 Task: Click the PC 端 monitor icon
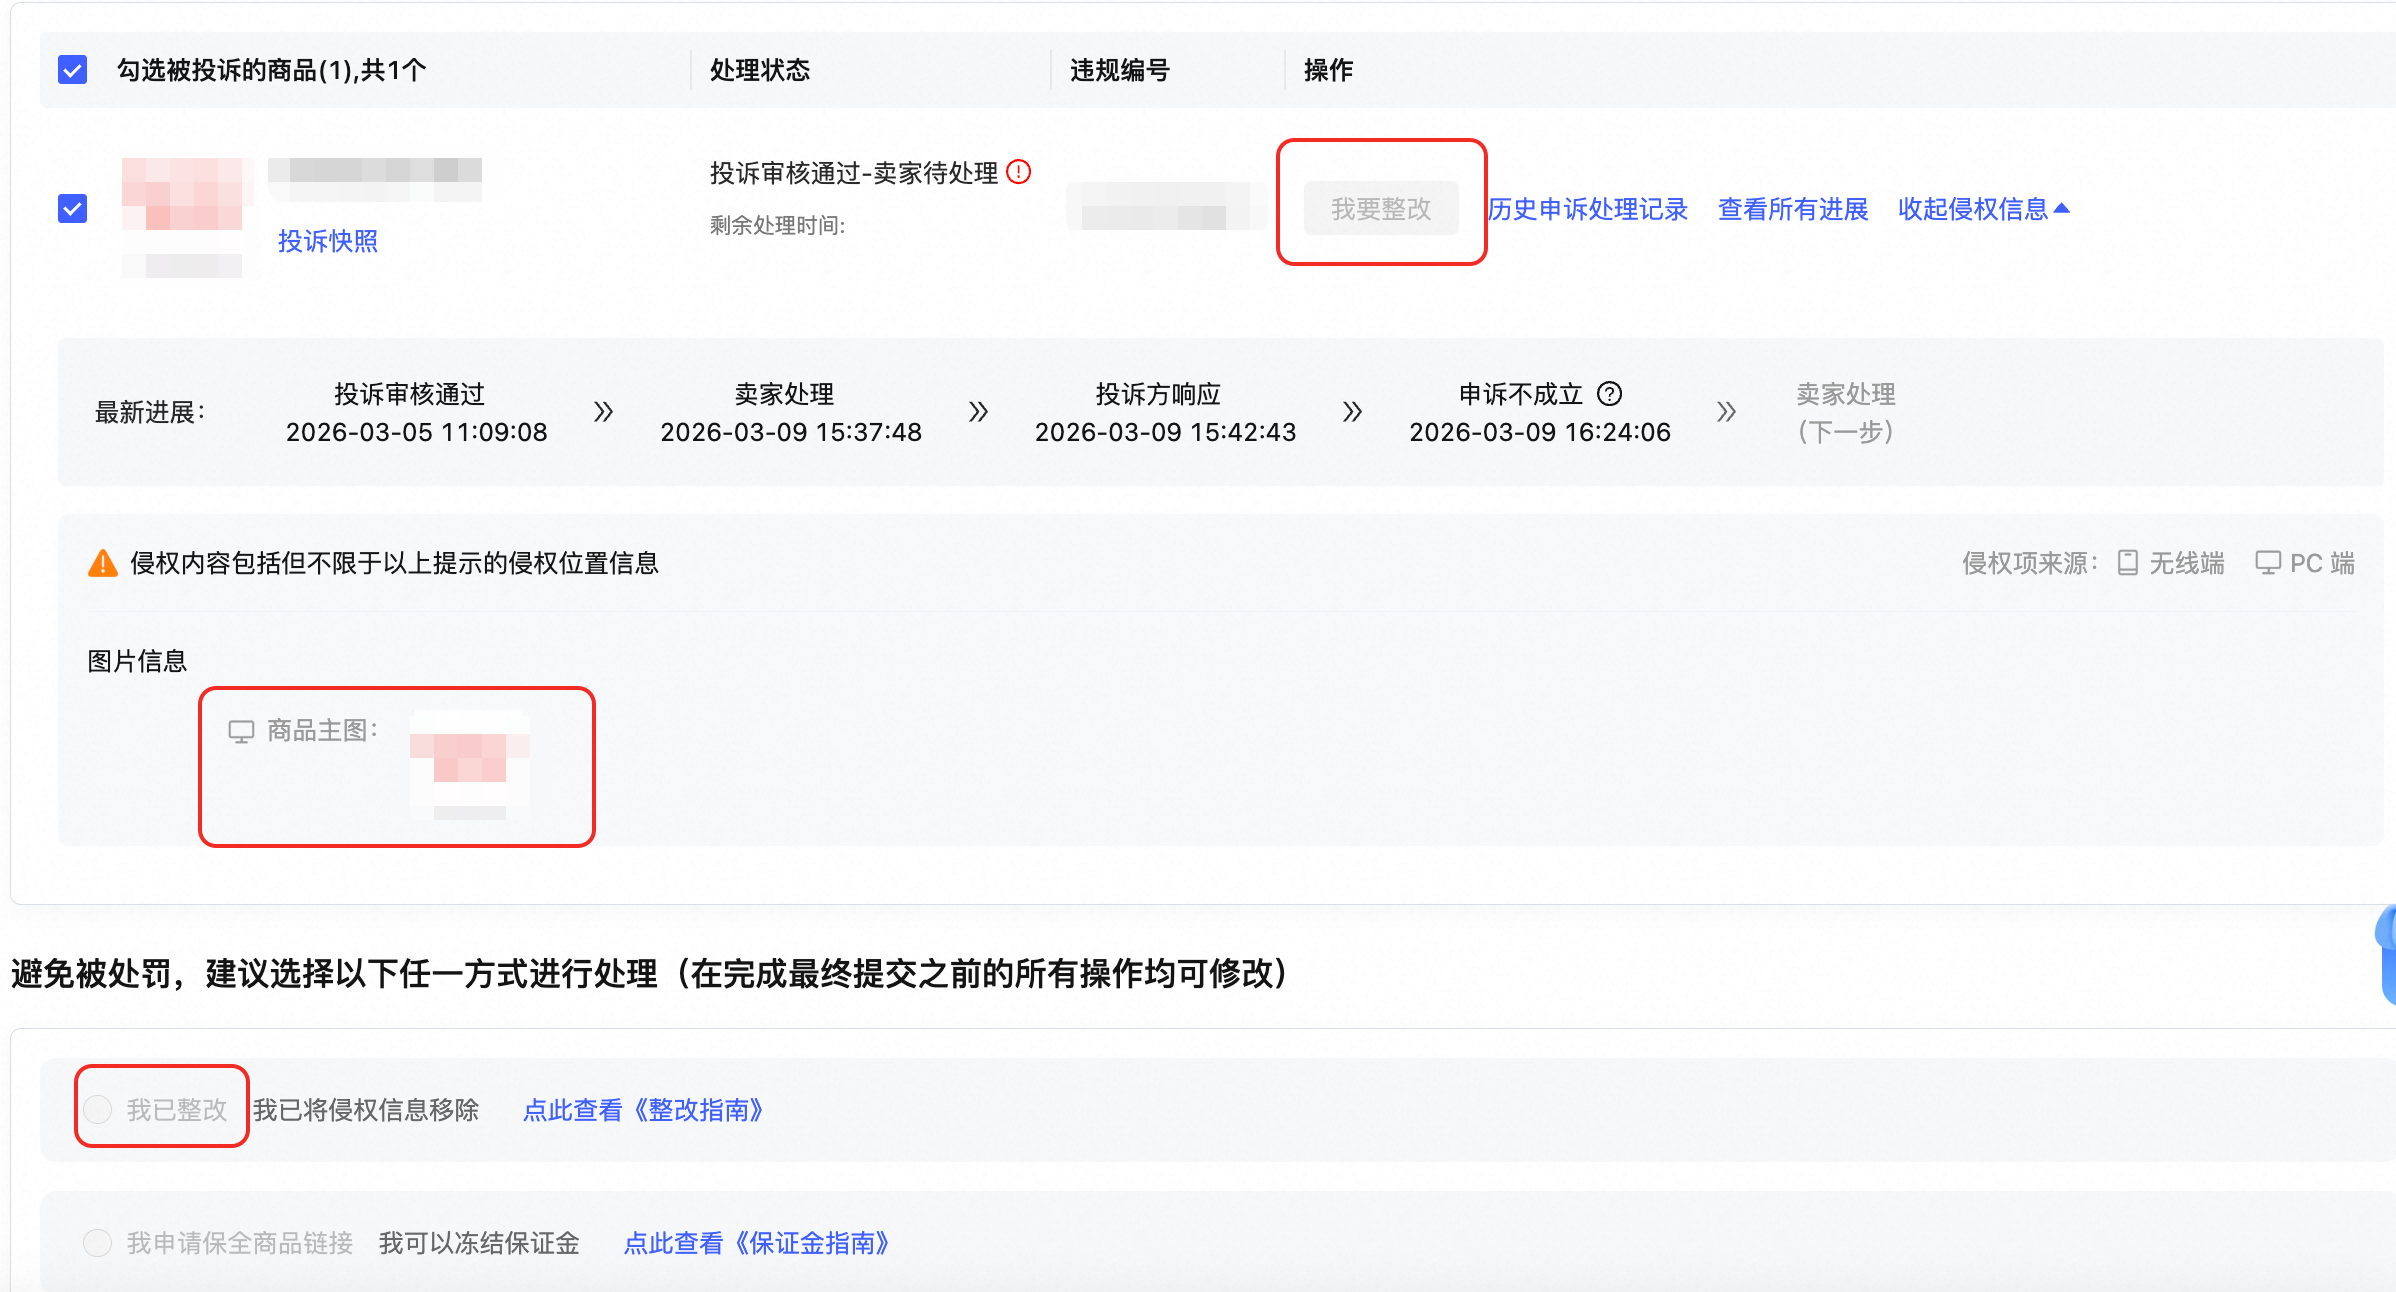click(x=2268, y=562)
